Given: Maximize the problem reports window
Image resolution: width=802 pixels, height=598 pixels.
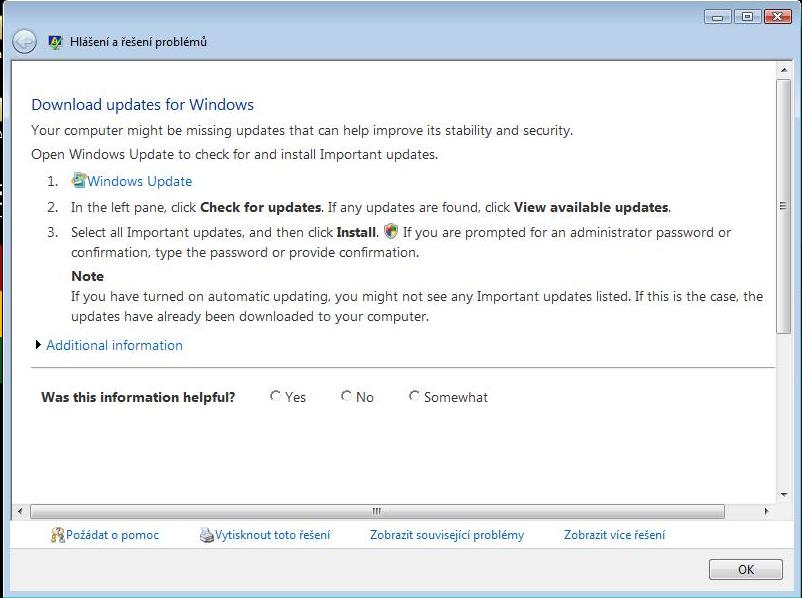Looking at the screenshot, I should click(747, 17).
